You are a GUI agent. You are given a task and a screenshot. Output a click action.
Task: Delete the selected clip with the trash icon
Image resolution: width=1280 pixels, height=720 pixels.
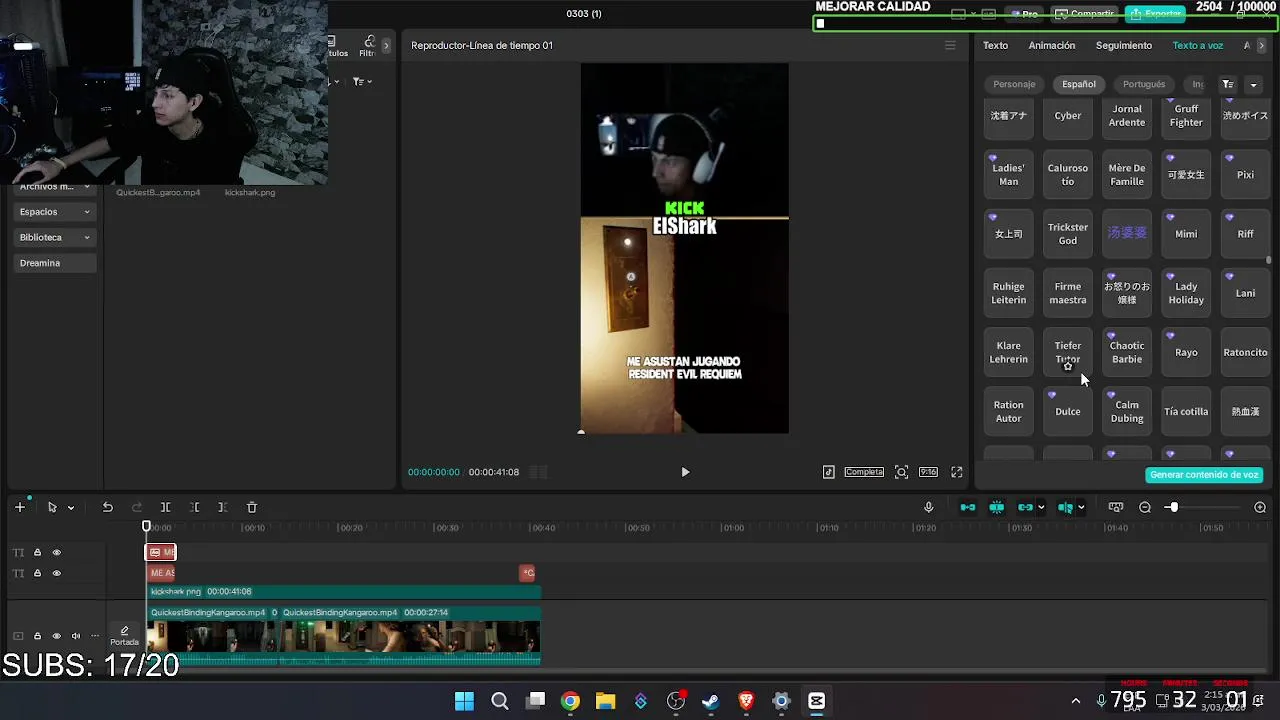coord(252,507)
